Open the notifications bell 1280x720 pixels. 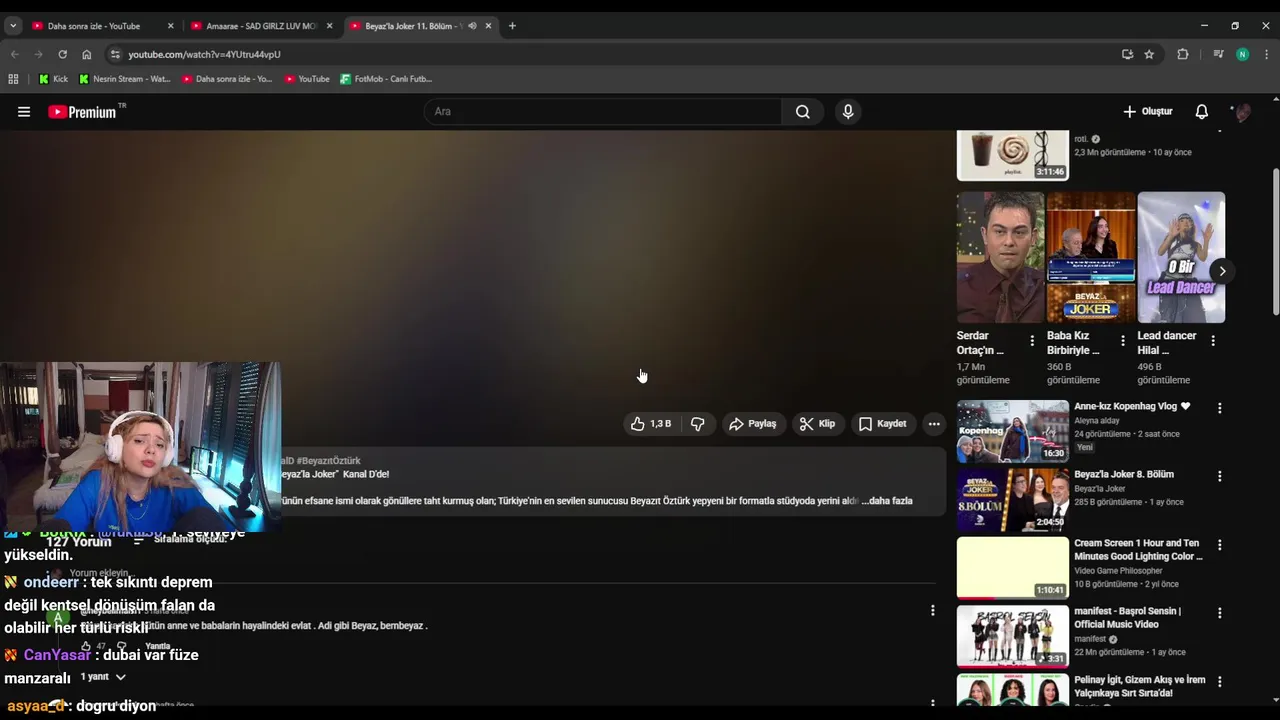1202,112
